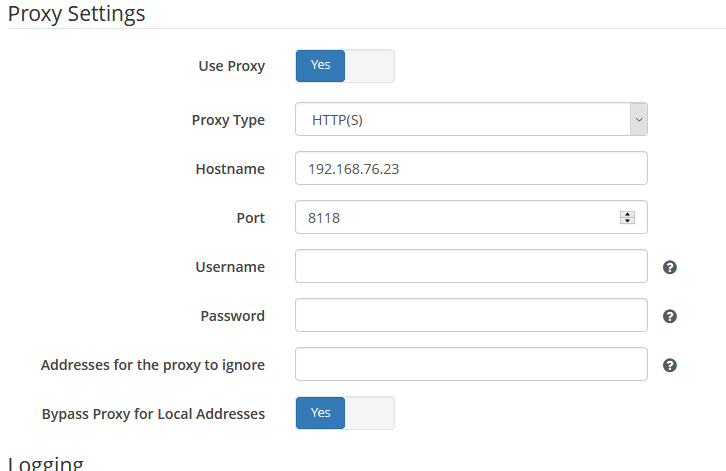Show help for the Password field
The width and height of the screenshot is (726, 471).
point(670,316)
